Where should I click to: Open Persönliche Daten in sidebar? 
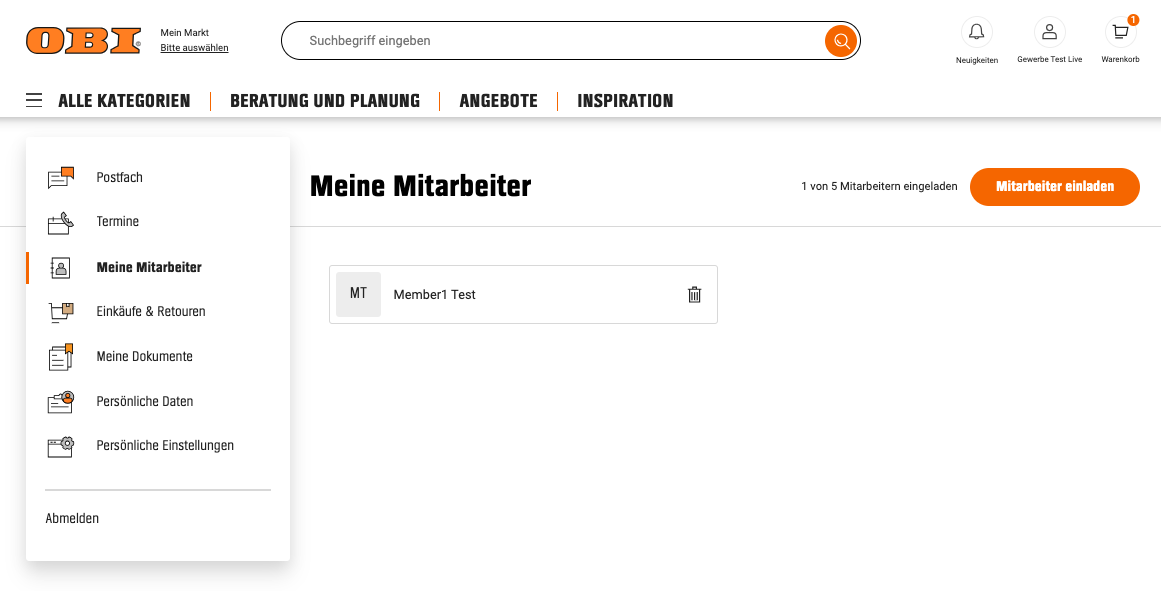point(144,402)
